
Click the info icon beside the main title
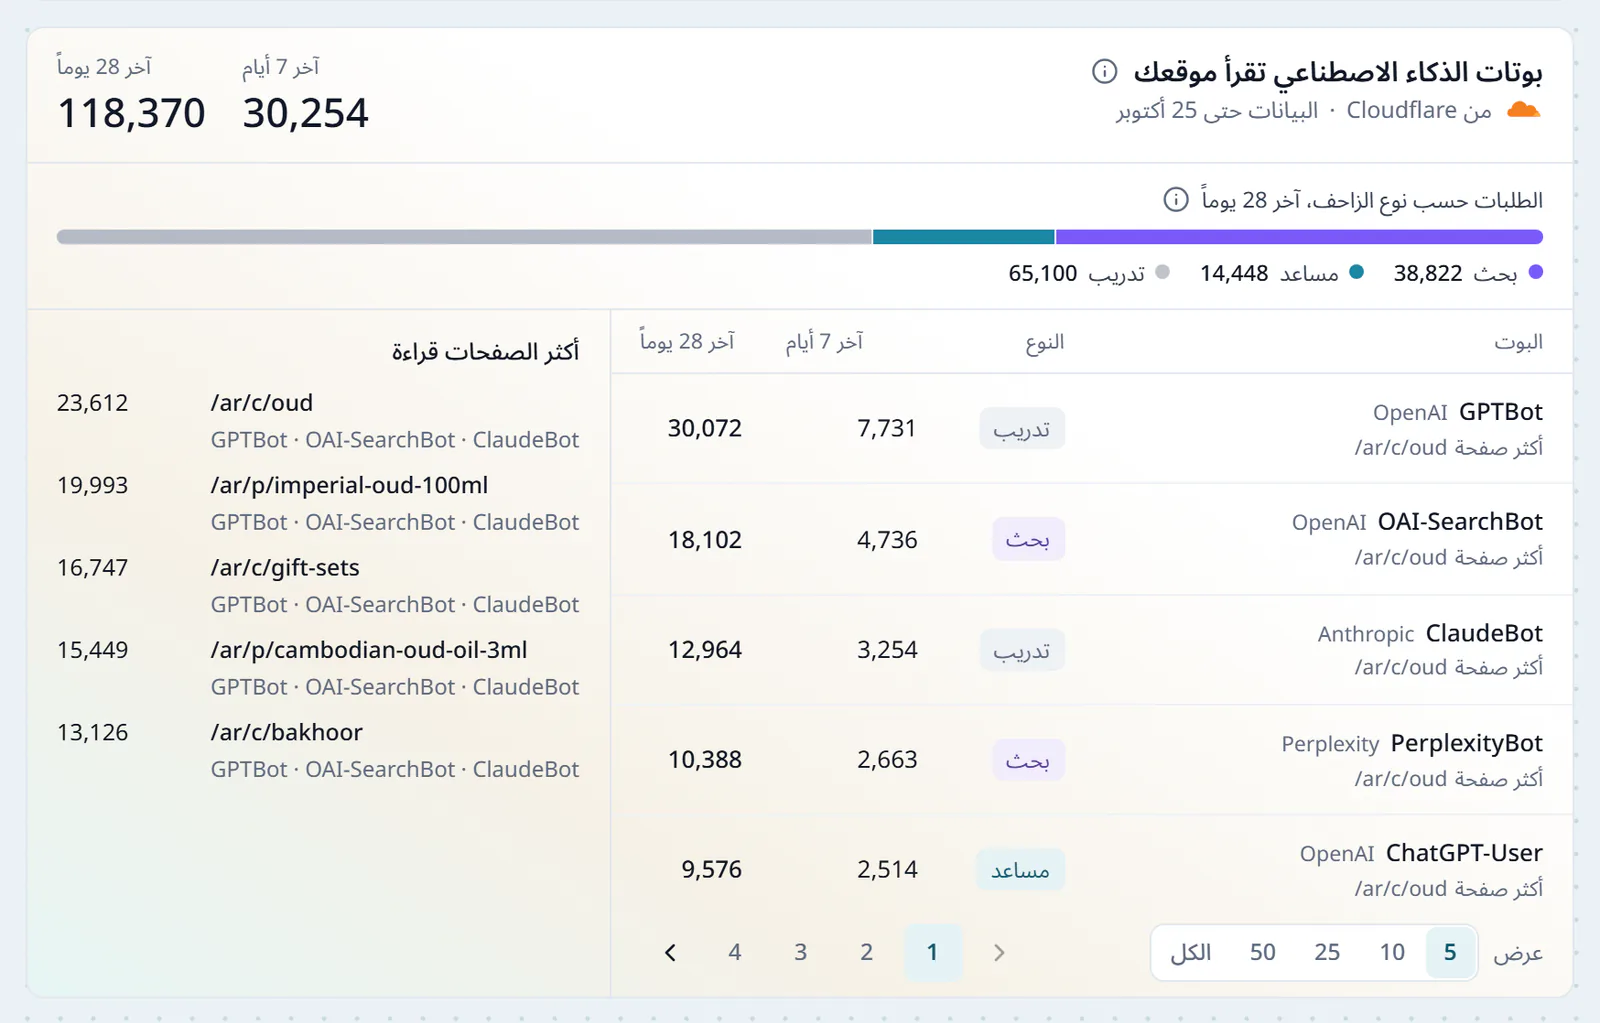[x=1104, y=72]
